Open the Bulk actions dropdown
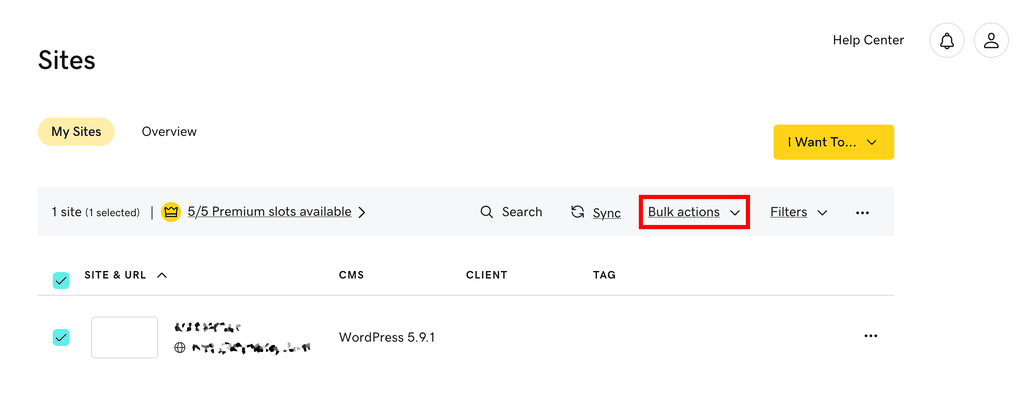The width and height of the screenshot is (1024, 409). pyautogui.click(x=694, y=212)
